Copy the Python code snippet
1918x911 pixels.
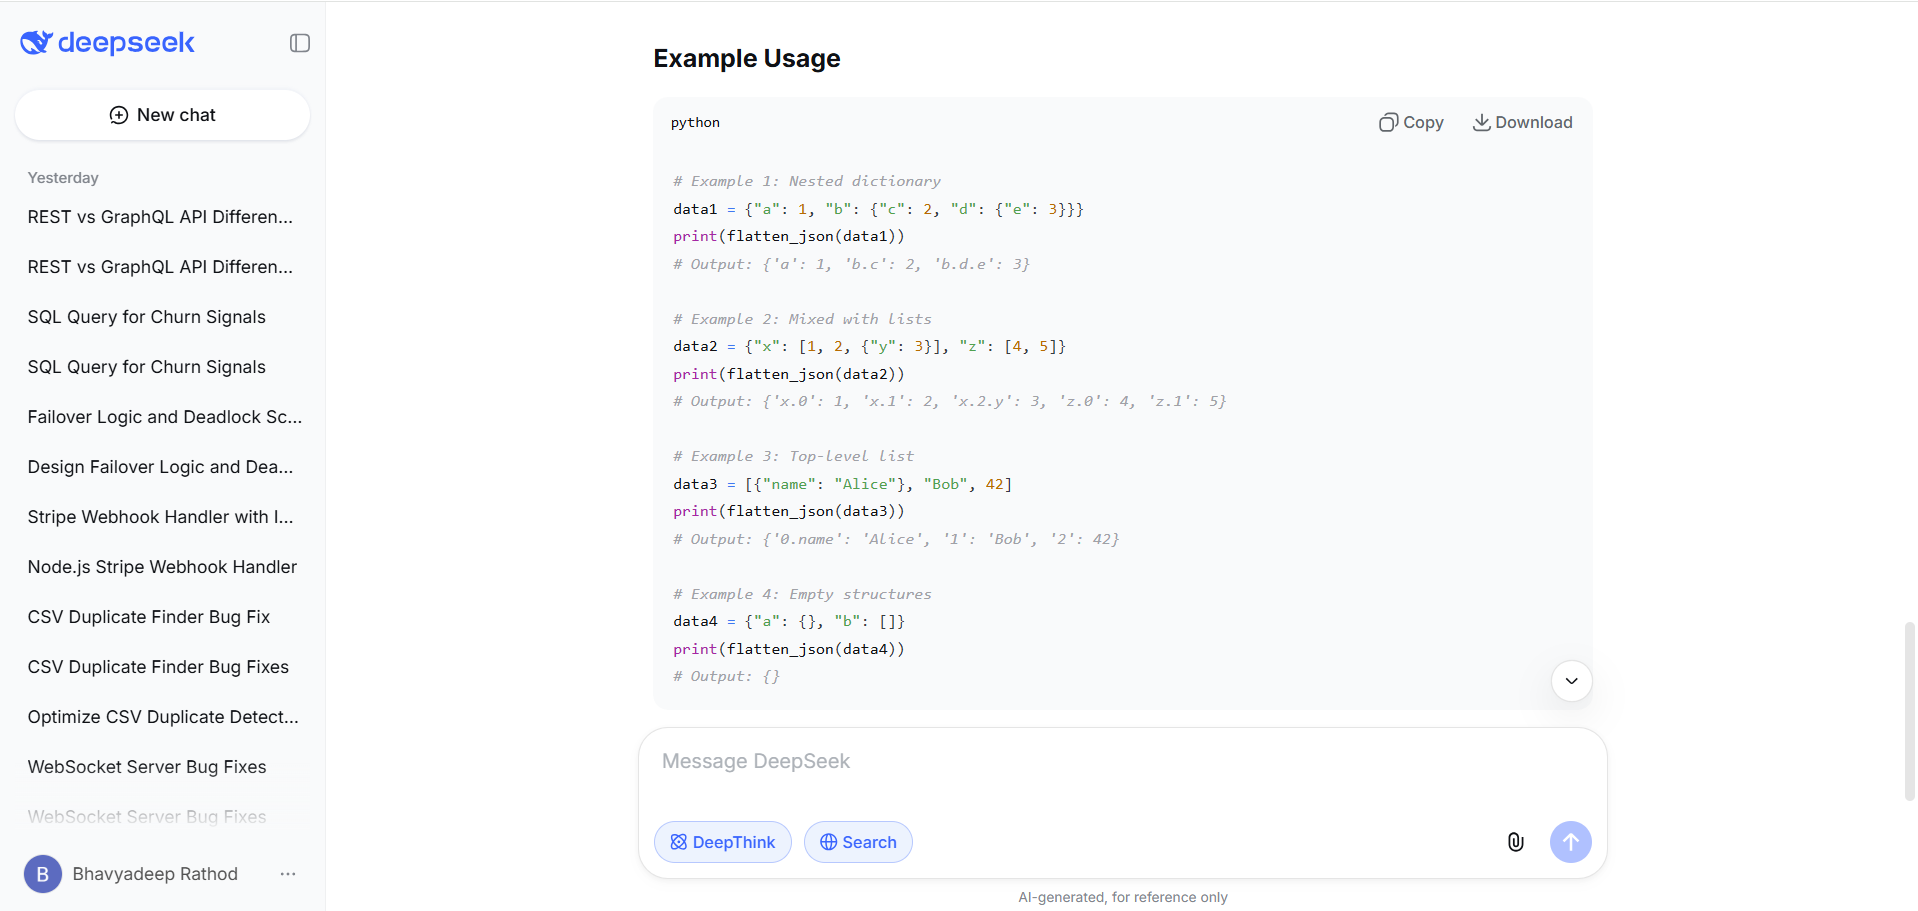tap(1410, 122)
